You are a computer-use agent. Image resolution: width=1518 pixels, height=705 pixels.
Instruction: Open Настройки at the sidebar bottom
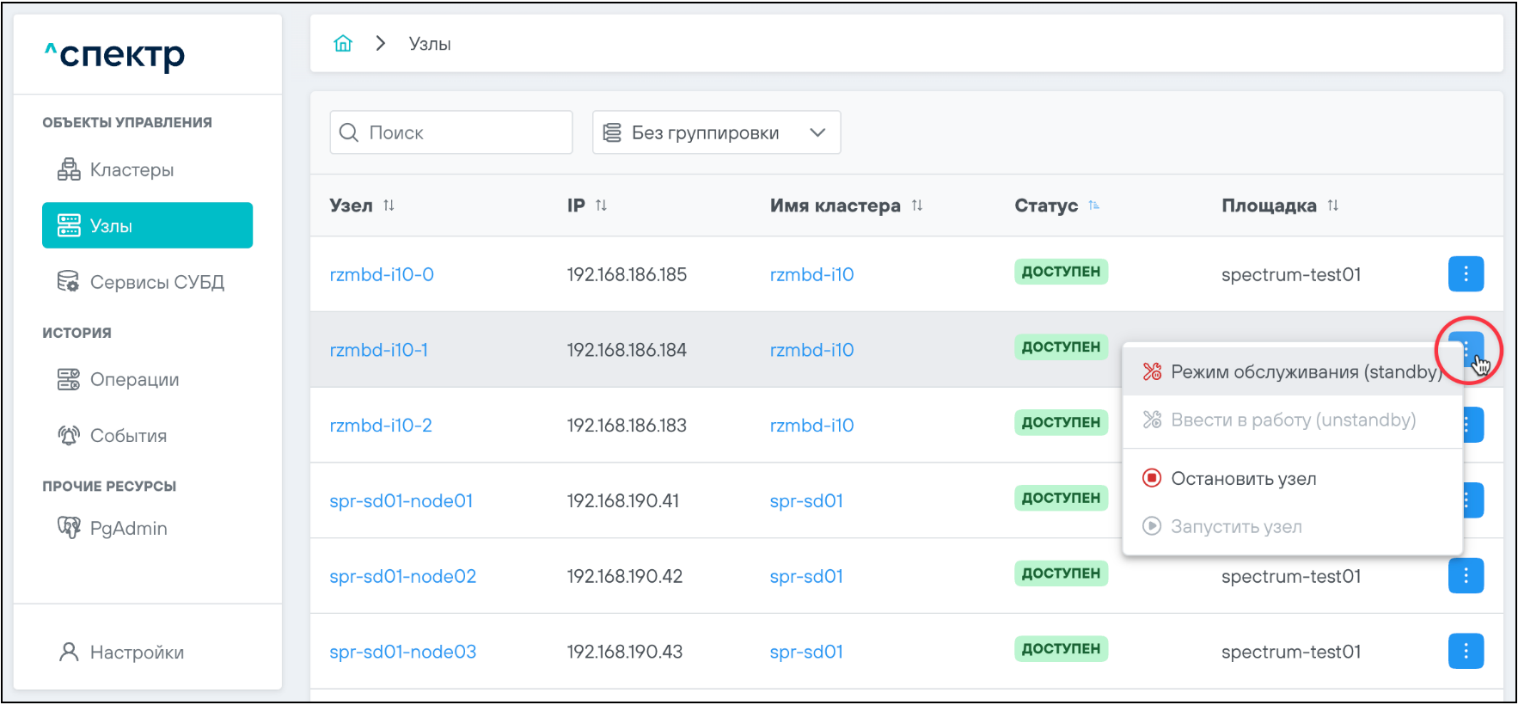click(x=136, y=652)
